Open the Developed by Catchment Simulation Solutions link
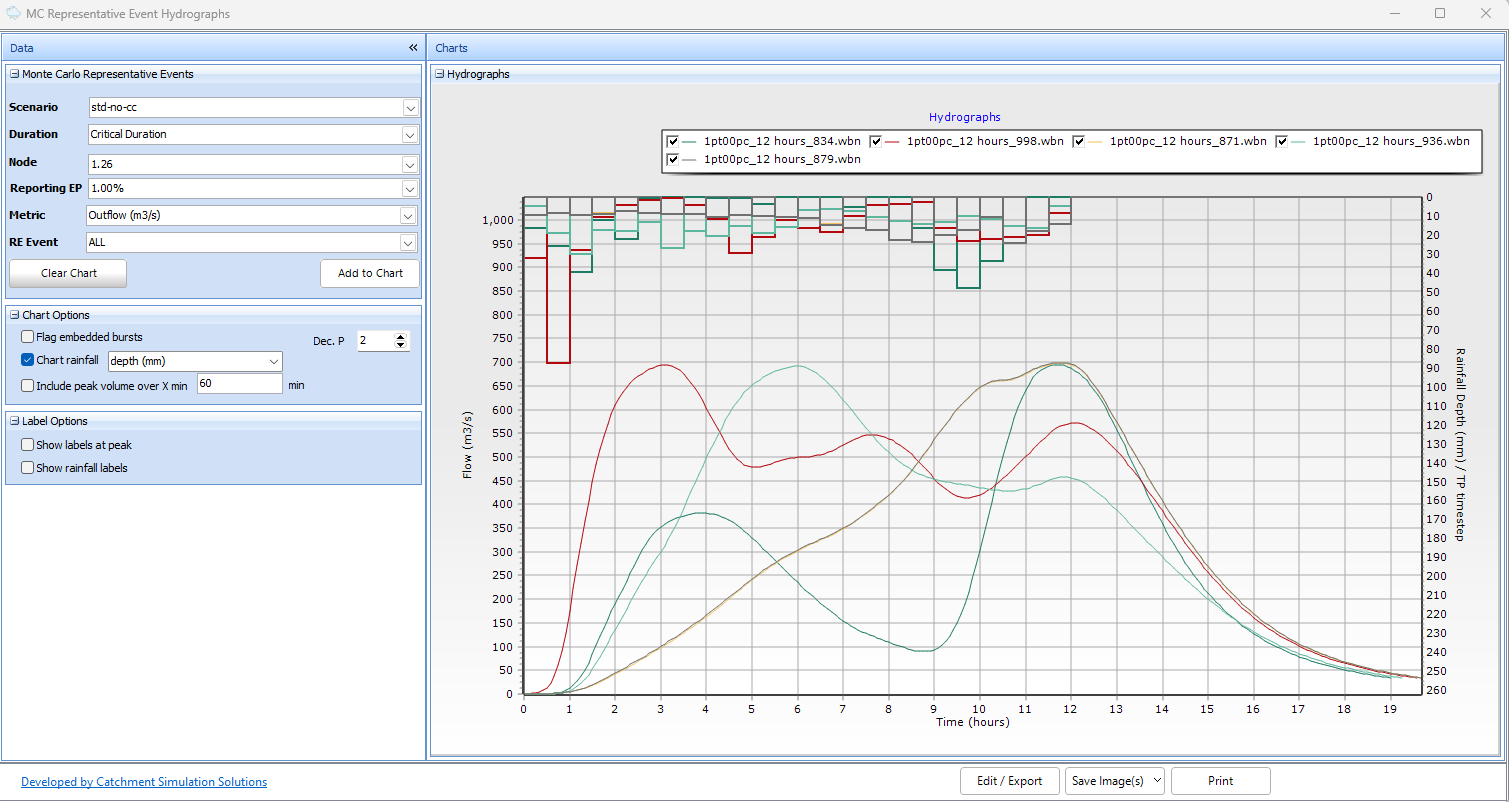Screen dimensions: 1509x802 [144, 782]
